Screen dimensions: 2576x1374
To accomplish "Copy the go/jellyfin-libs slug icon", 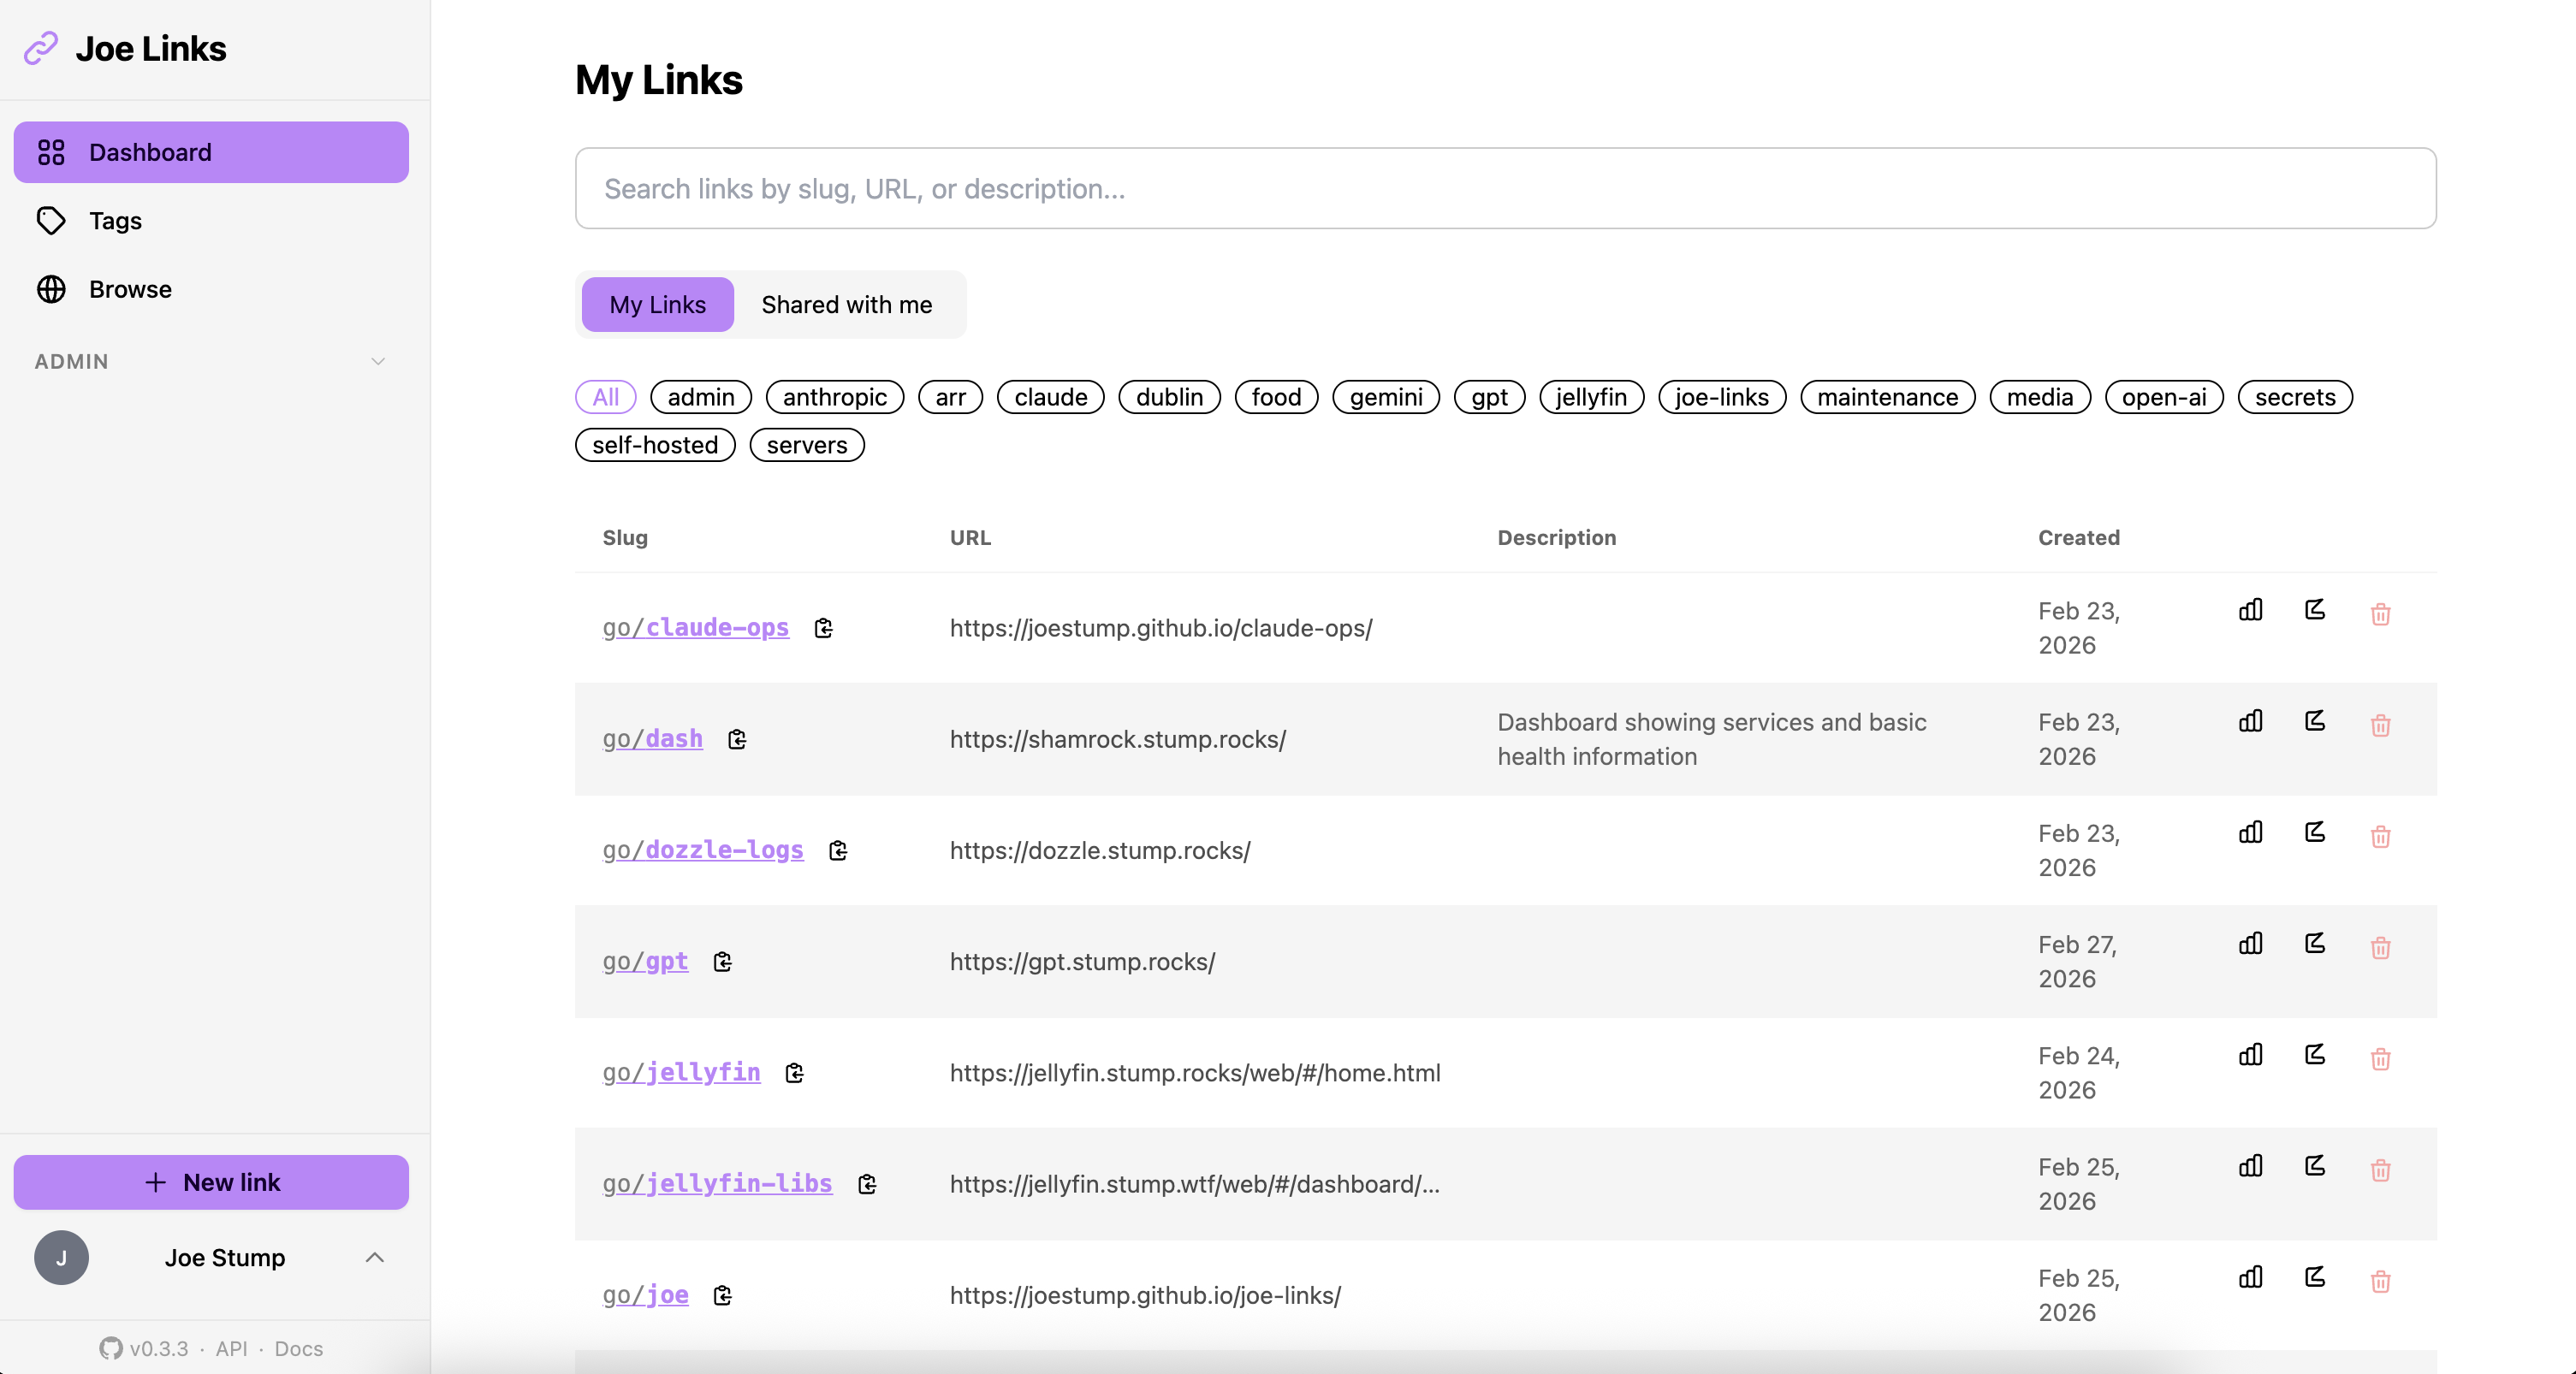I will (x=867, y=1184).
